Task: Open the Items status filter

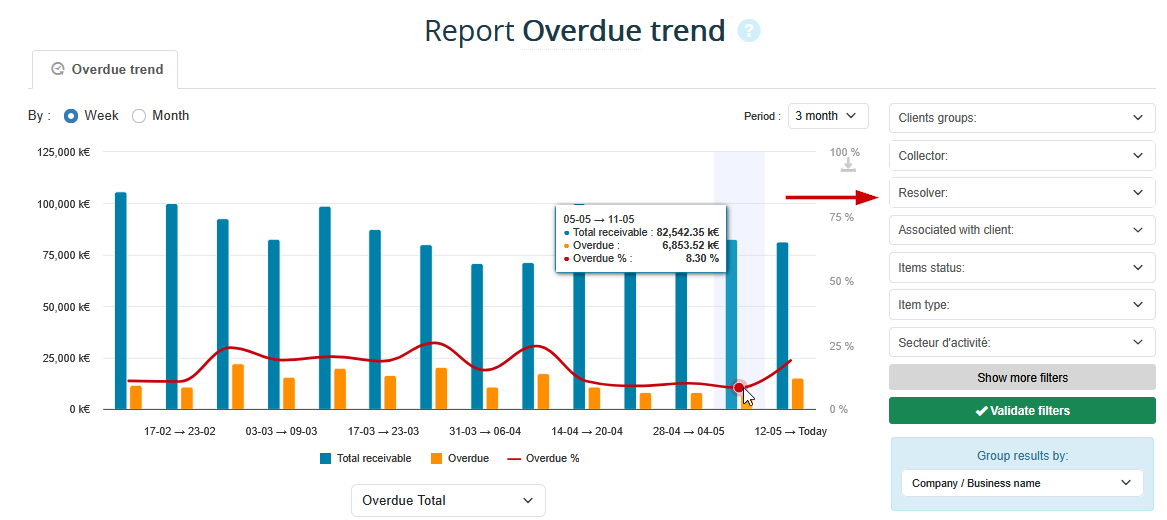Action: [1021, 268]
